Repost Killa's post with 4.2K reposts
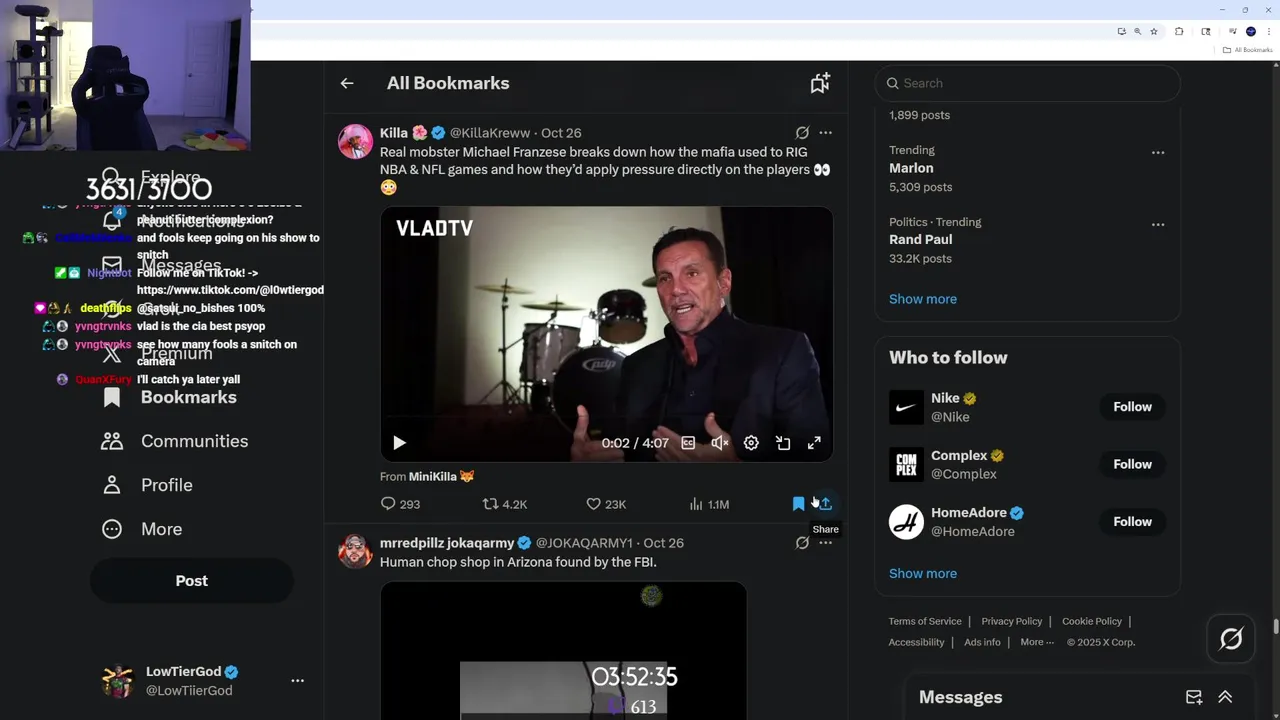The image size is (1280, 720). point(505,504)
